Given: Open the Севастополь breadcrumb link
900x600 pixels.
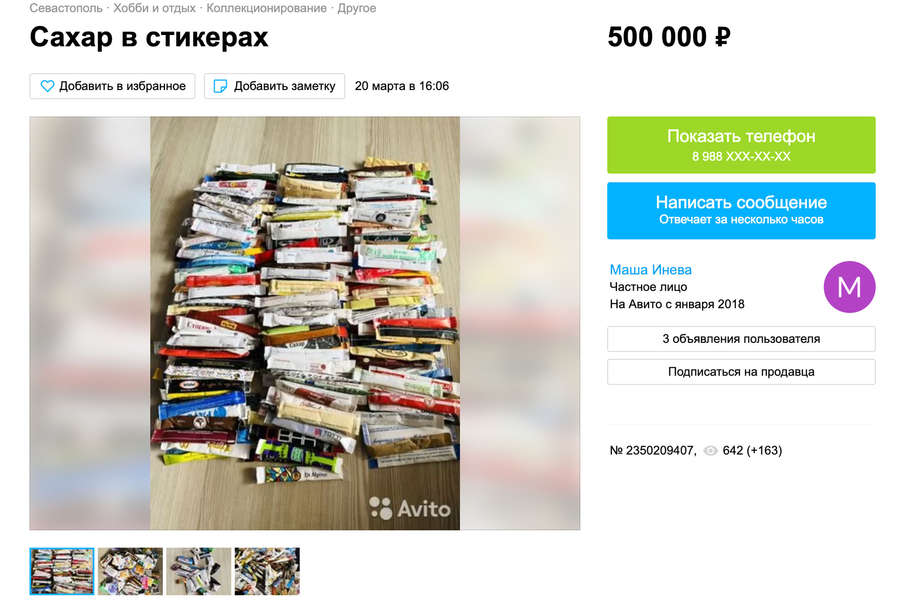Looking at the screenshot, I should tap(66, 8).
